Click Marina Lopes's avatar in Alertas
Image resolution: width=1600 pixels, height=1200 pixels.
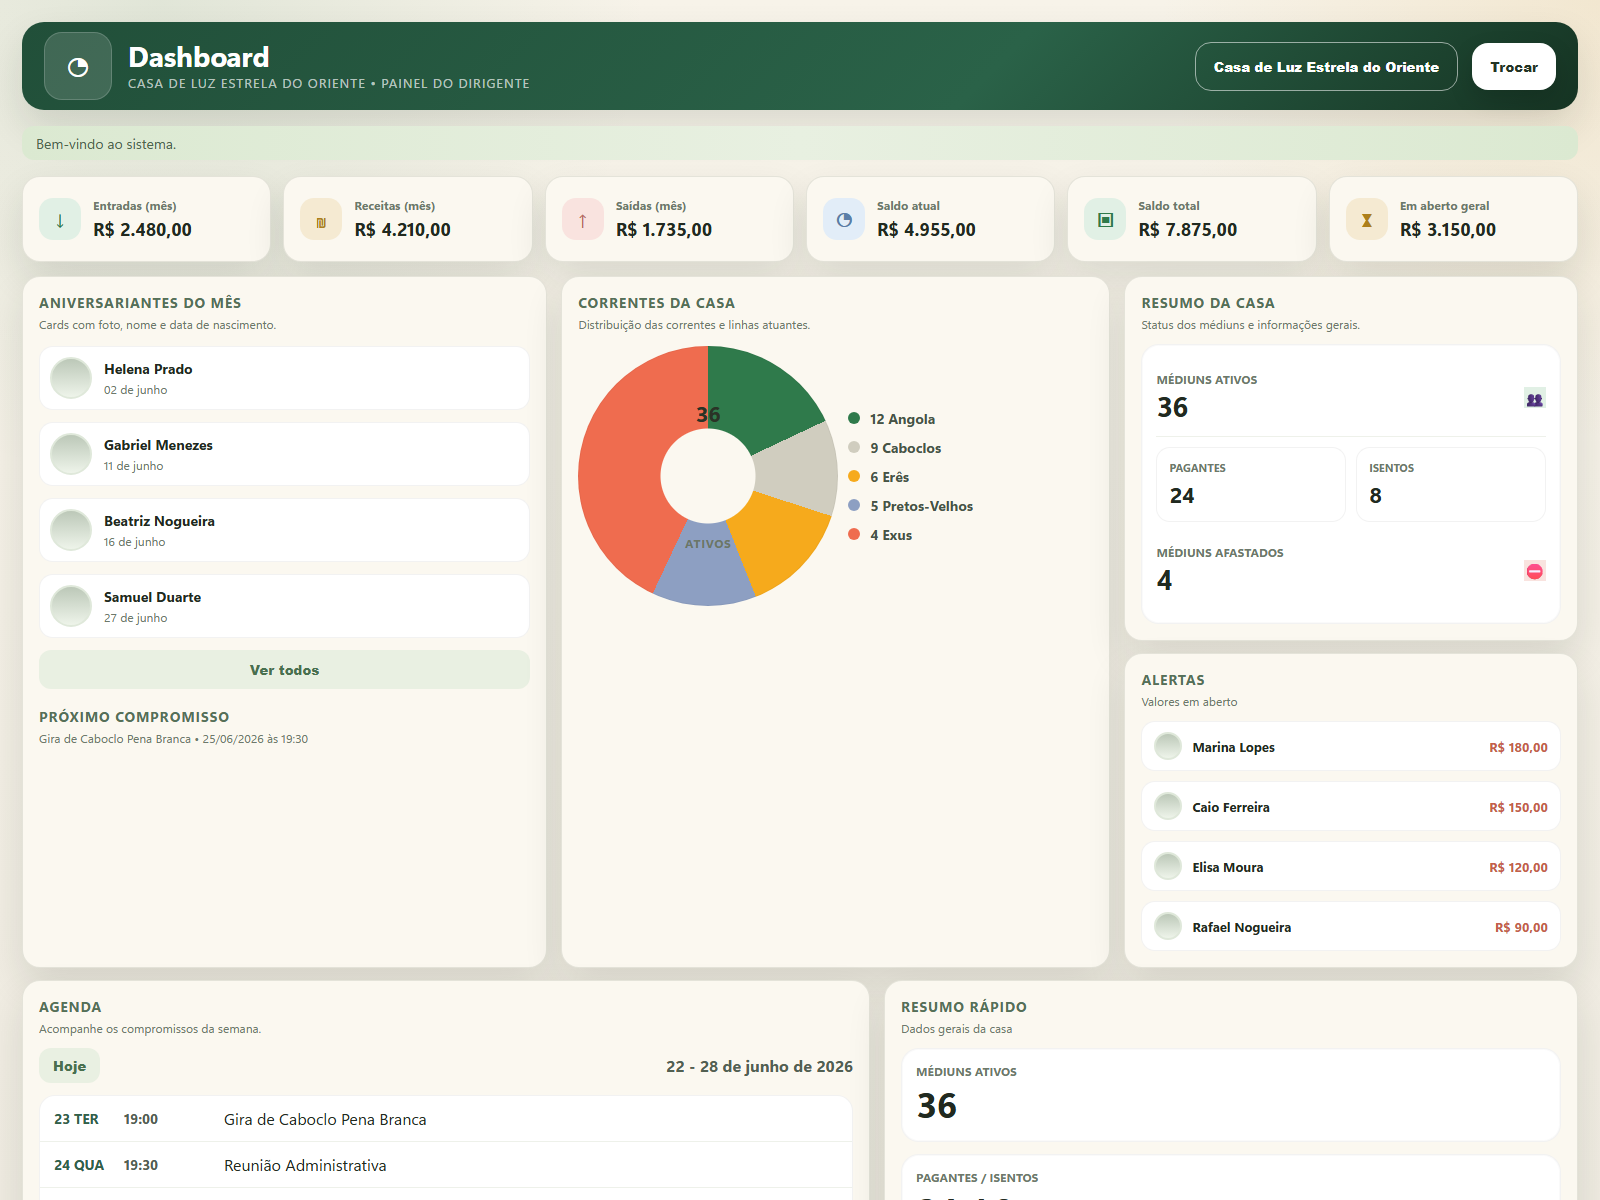pyautogui.click(x=1168, y=746)
